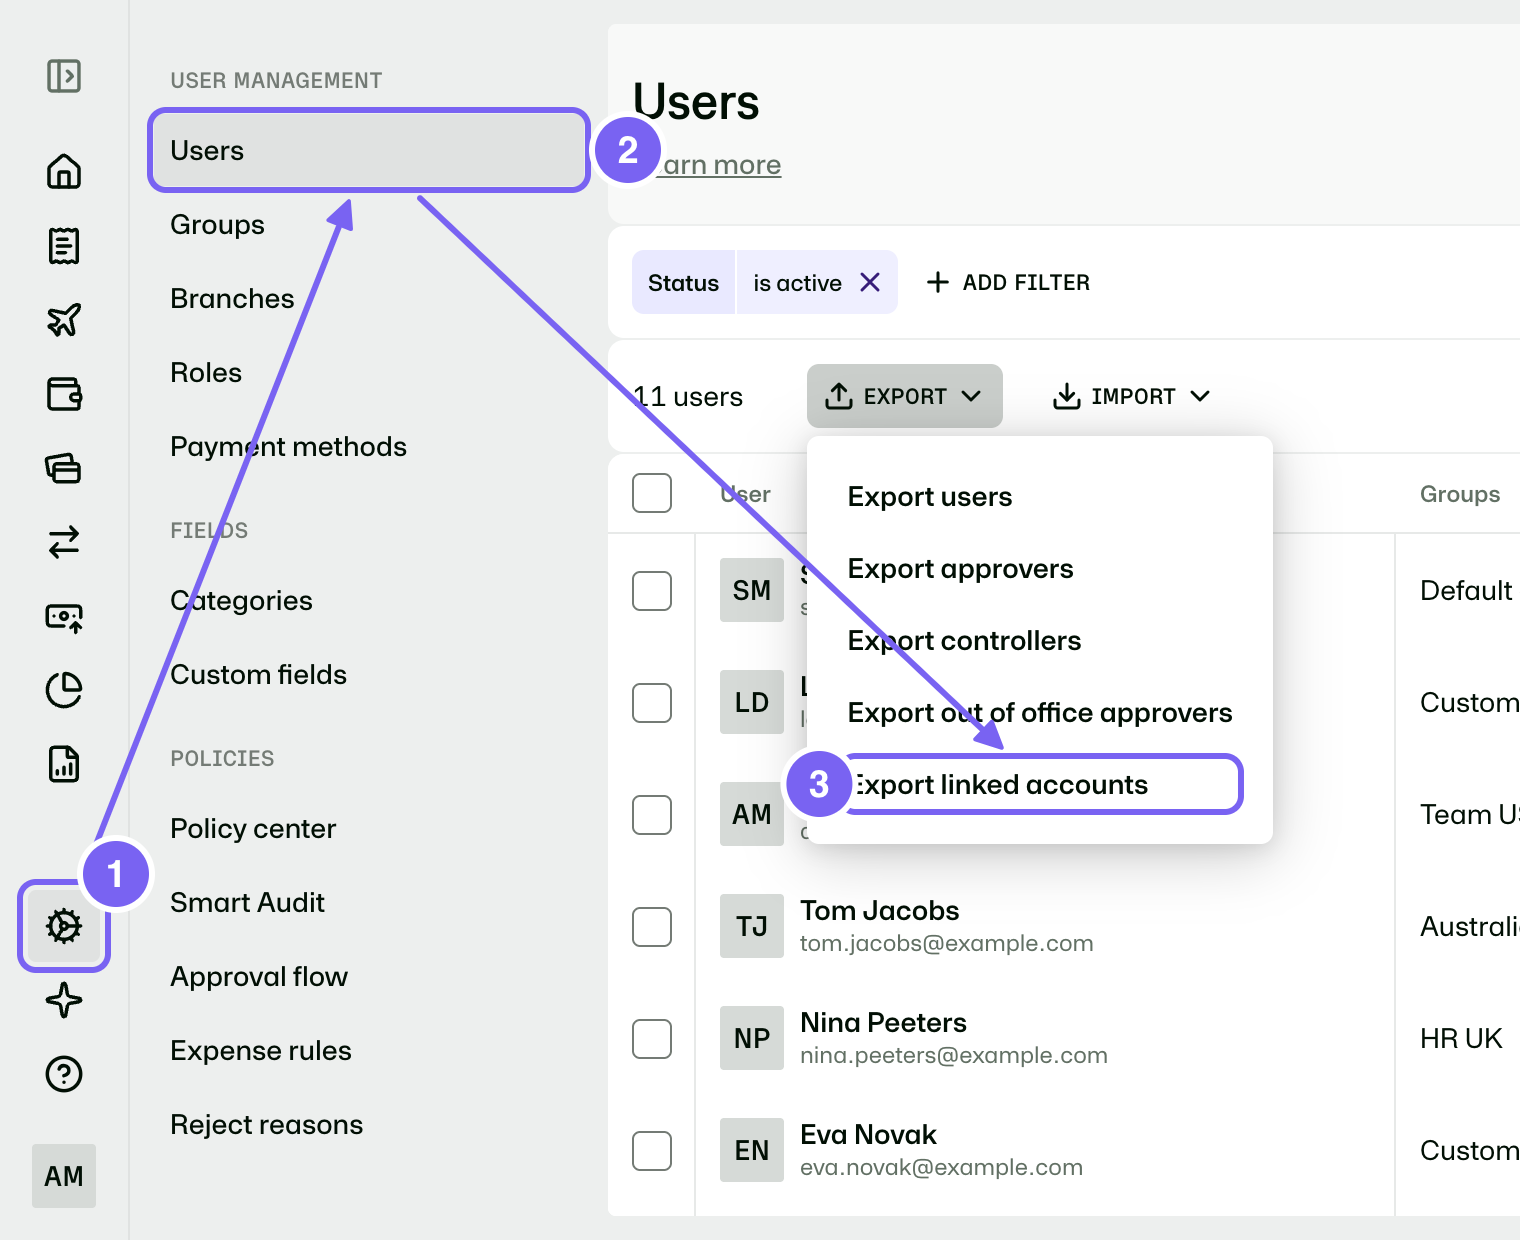Change the 'is active' filter value
This screenshot has width=1520, height=1240.
[797, 283]
